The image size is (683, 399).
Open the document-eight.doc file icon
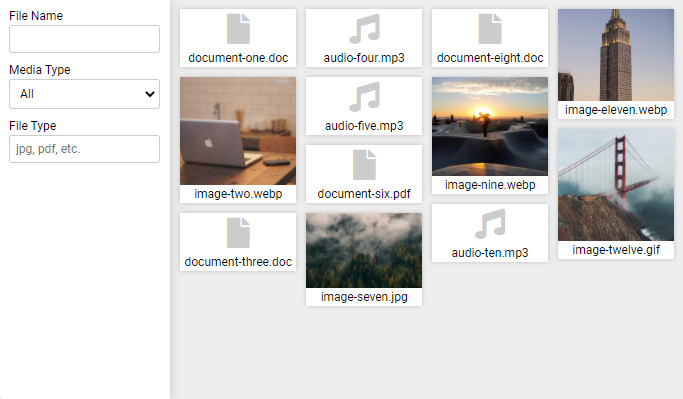pyautogui.click(x=490, y=29)
